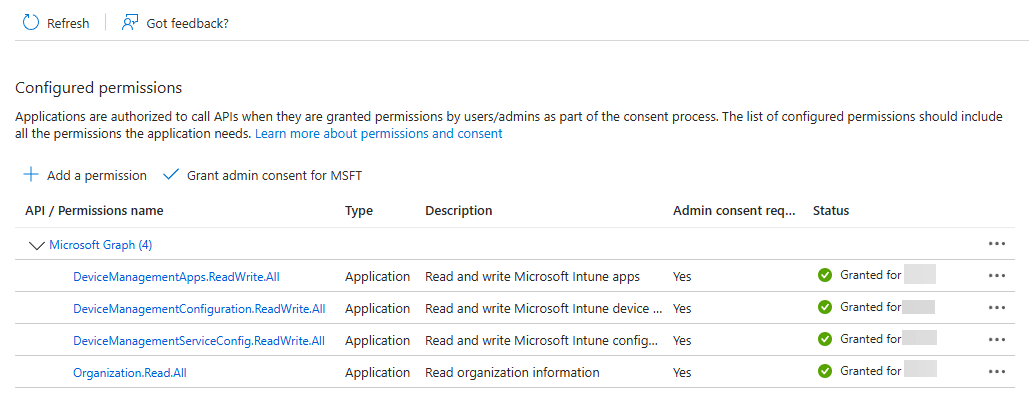The image size is (1029, 397).
Task: Click the Status column header
Action: click(831, 211)
